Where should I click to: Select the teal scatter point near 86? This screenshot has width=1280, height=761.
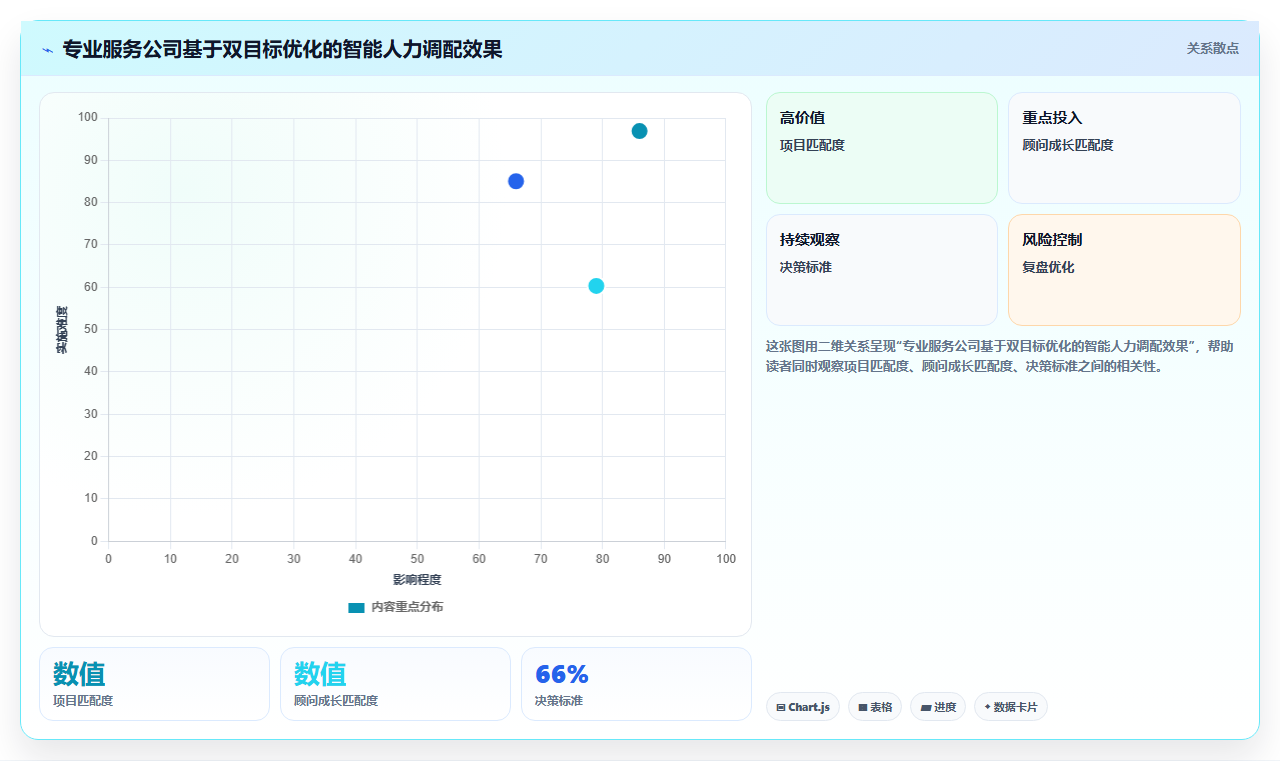tap(639, 131)
